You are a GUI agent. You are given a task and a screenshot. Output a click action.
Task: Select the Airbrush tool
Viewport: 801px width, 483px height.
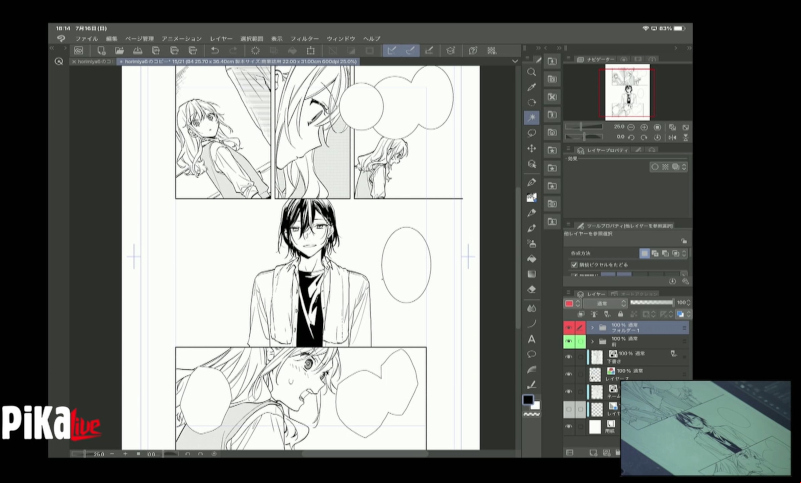click(531, 243)
